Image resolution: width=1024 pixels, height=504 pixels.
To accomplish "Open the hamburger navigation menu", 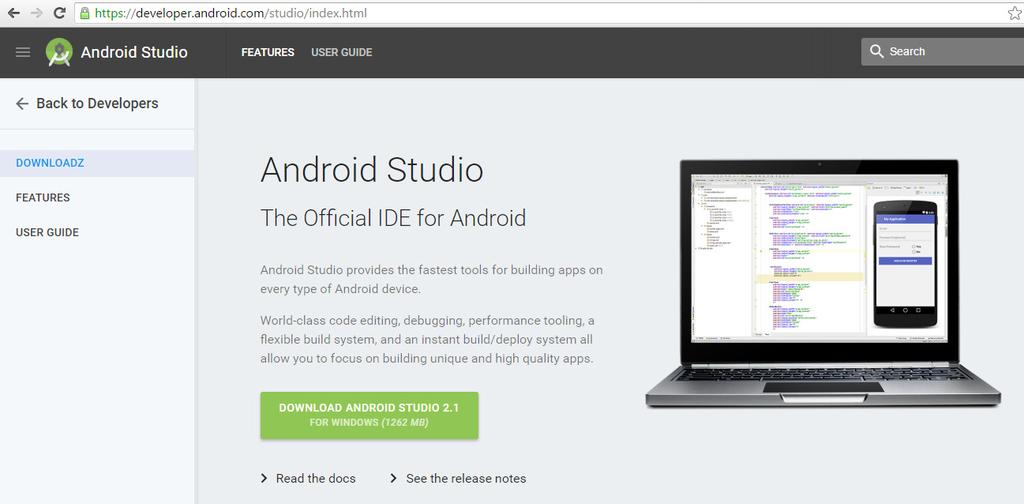I will click(23, 52).
